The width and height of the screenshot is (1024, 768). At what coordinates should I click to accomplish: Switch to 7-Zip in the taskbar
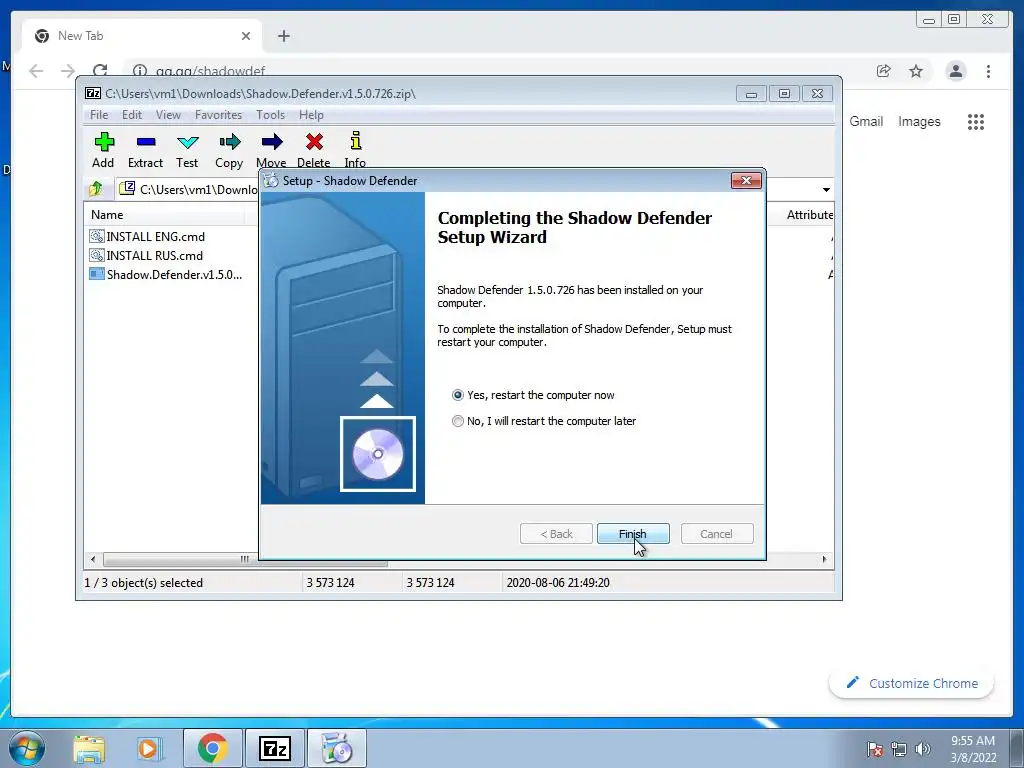(x=274, y=748)
